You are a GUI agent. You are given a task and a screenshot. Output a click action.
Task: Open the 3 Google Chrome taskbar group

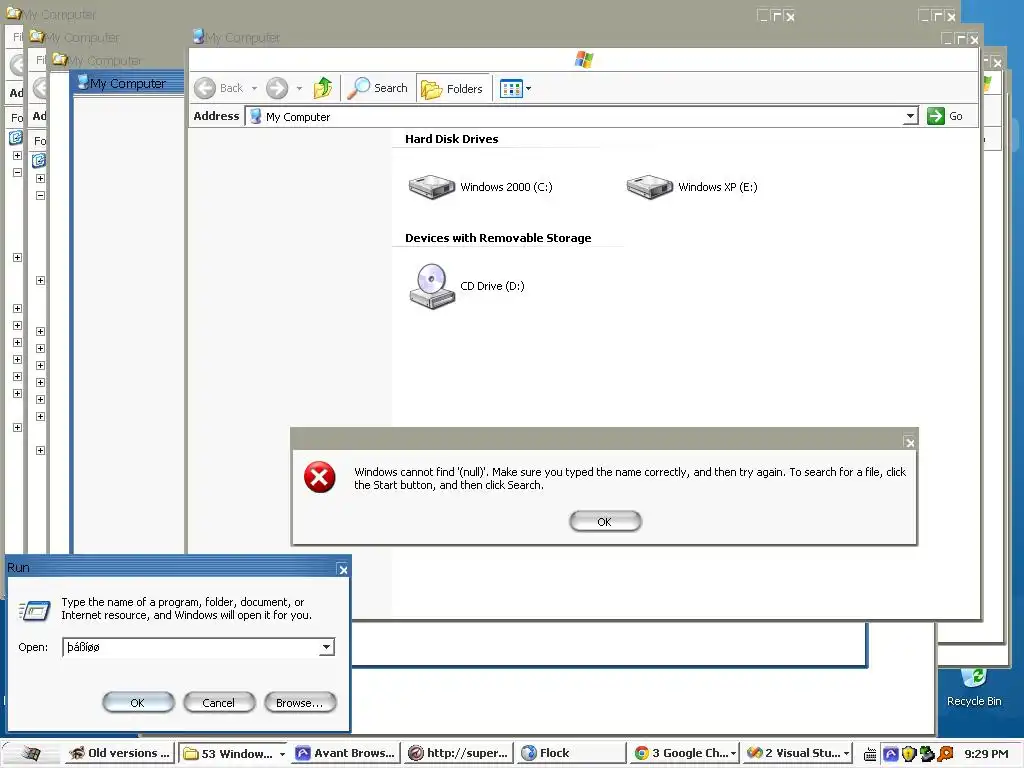[680, 754]
